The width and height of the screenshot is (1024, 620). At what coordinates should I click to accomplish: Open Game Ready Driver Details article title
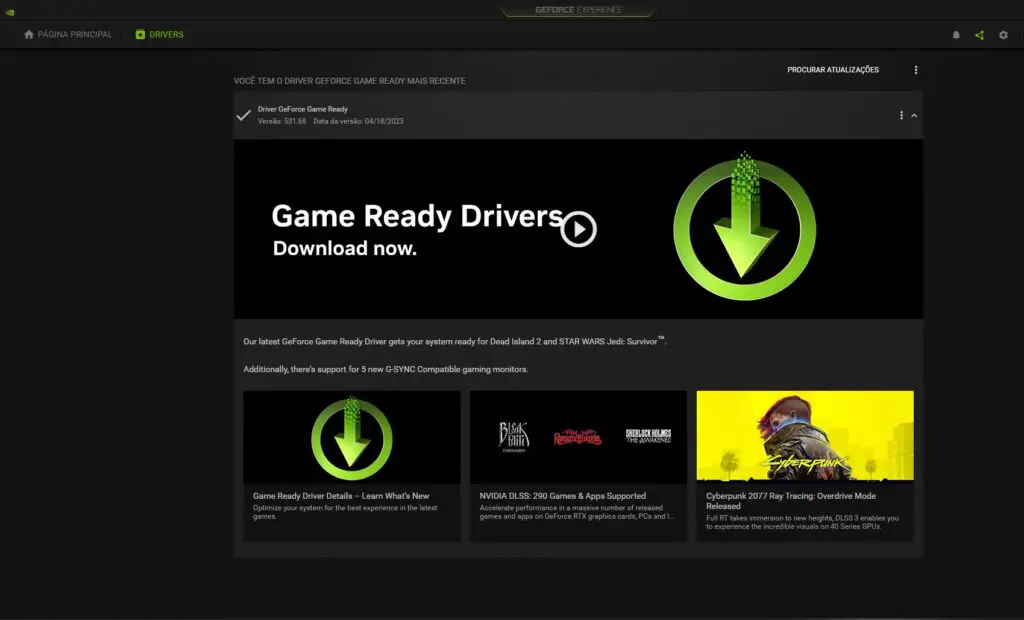tap(341, 496)
